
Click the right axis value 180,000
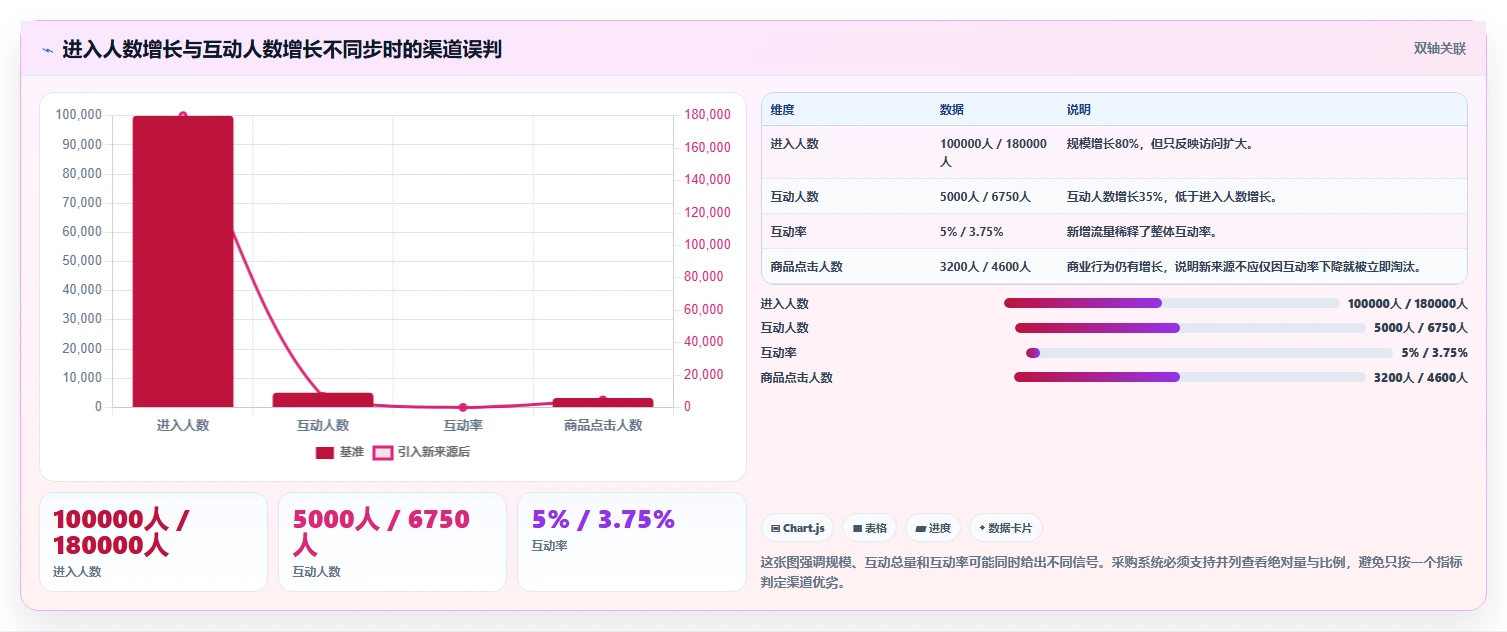[708, 116]
